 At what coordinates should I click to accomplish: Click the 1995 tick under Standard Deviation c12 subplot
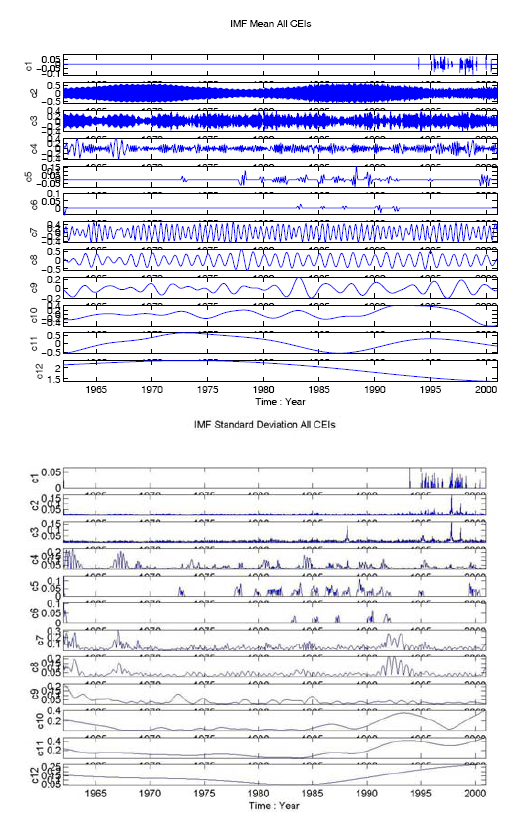click(x=421, y=793)
